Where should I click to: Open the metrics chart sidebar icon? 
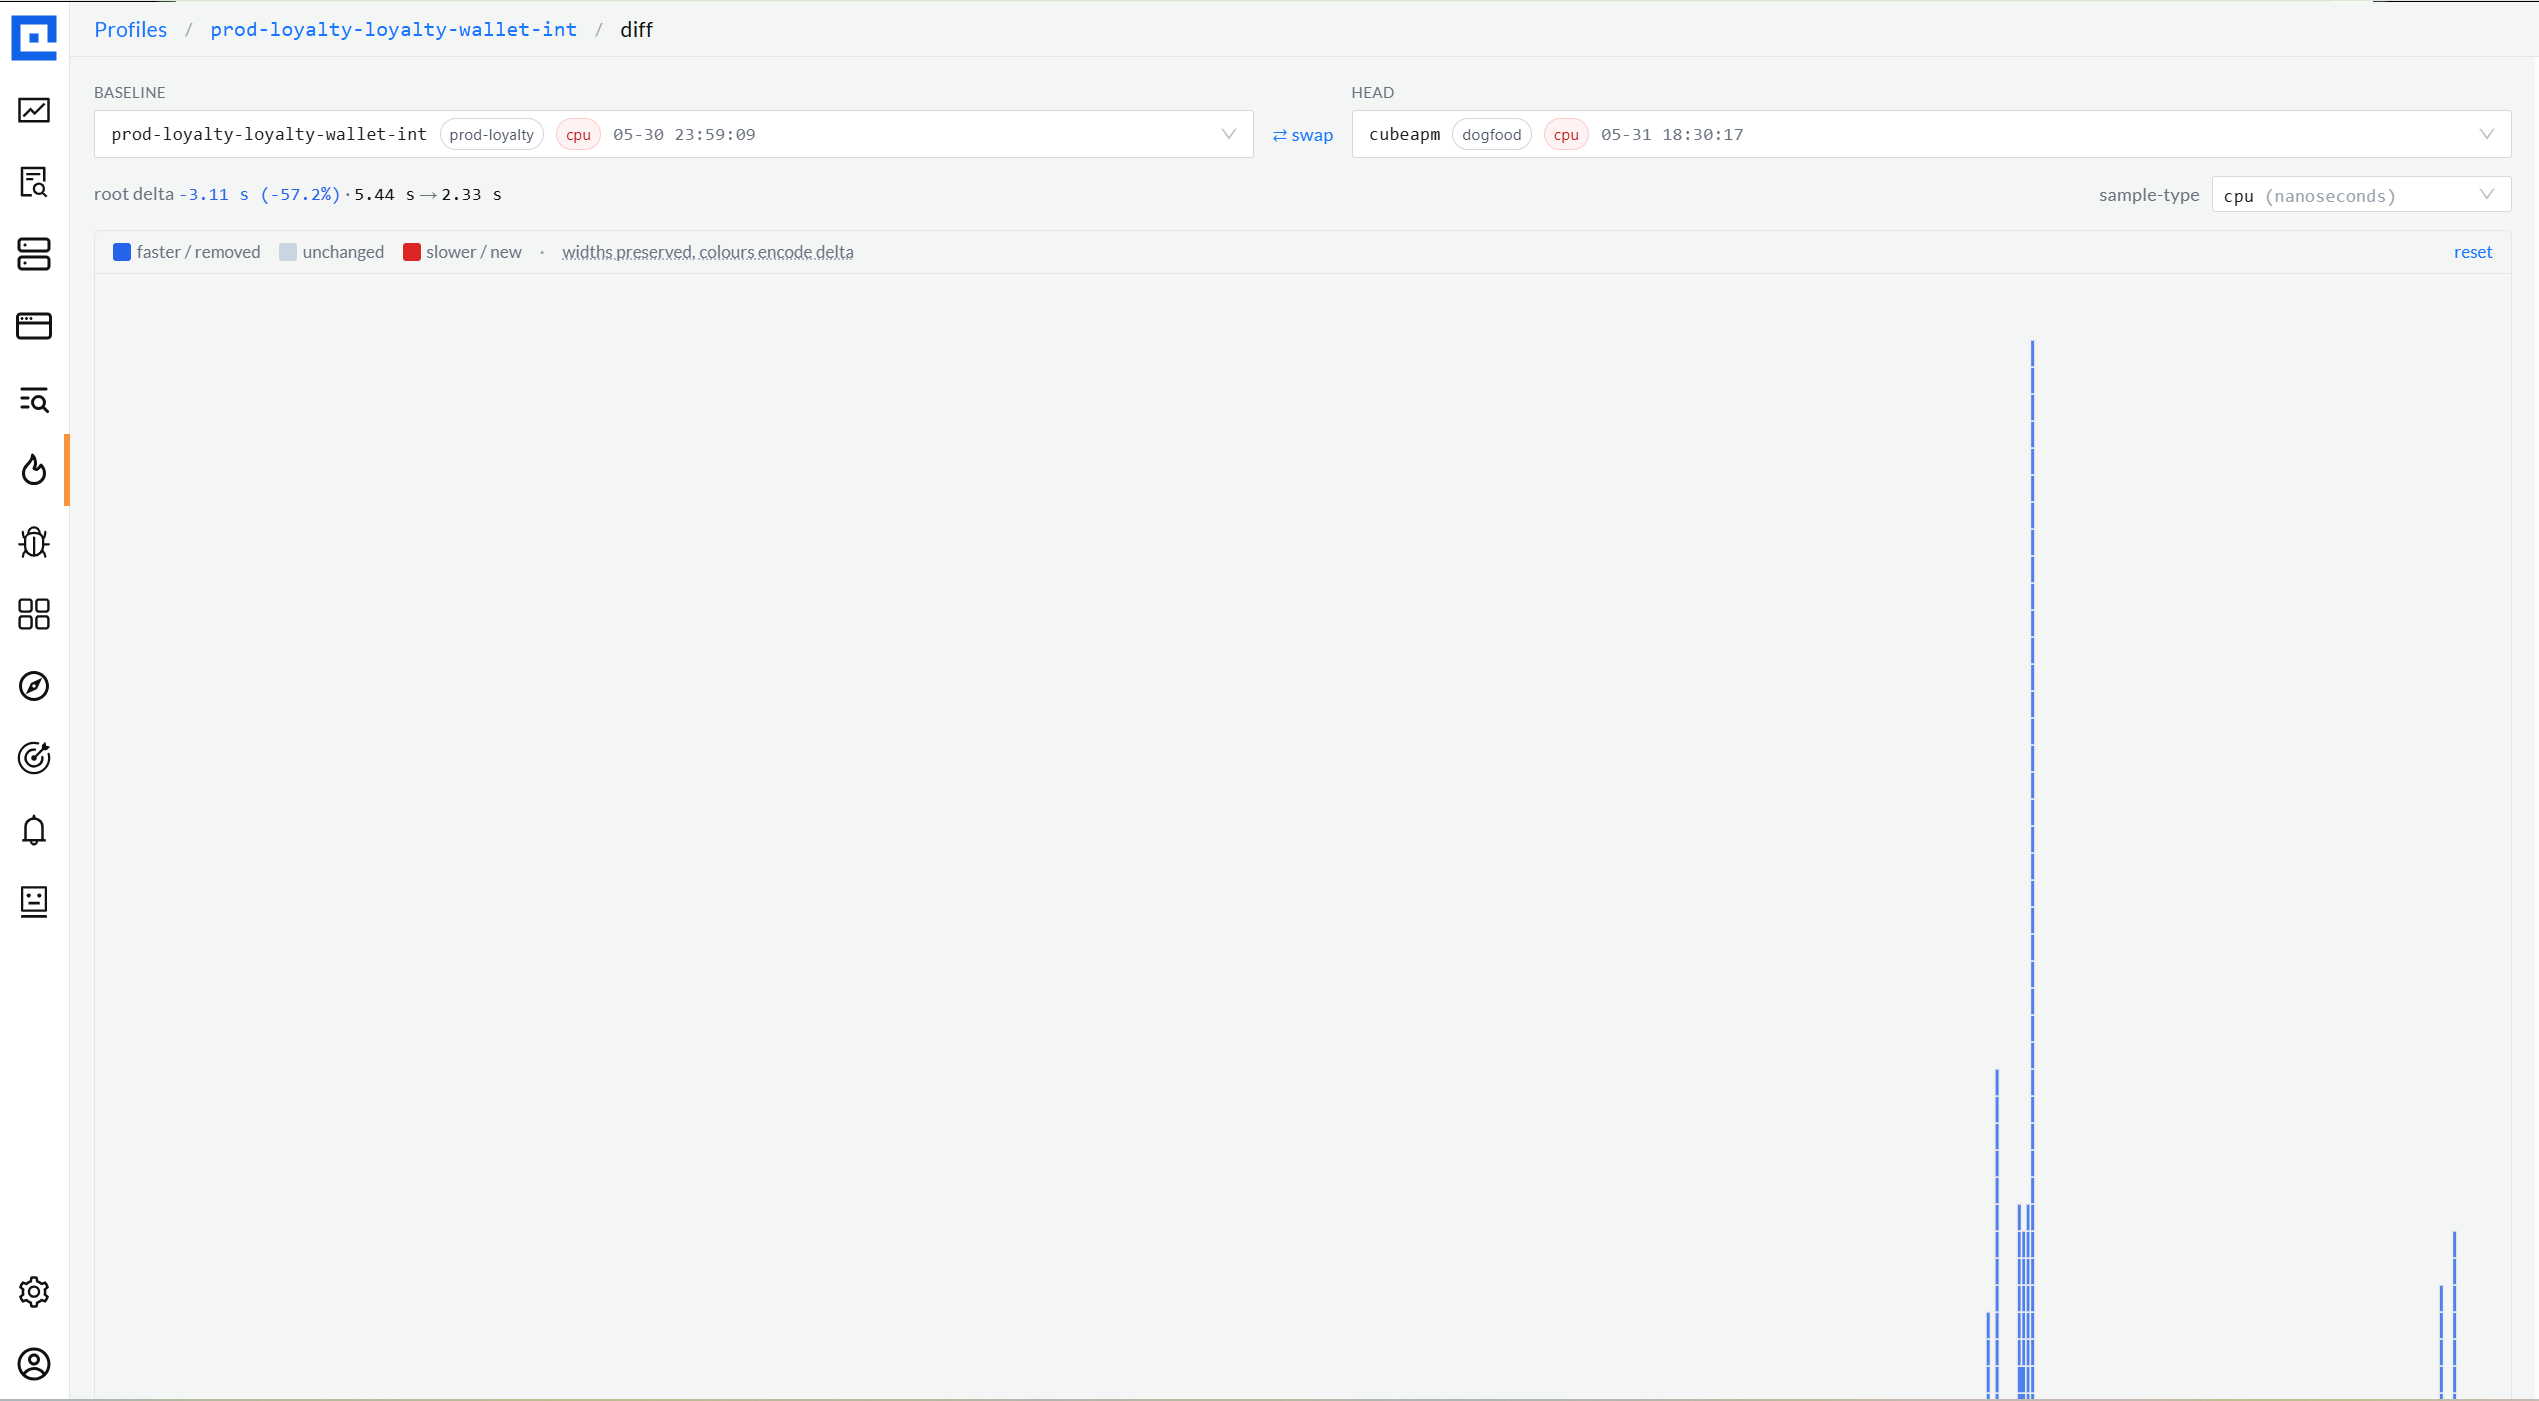pos(34,110)
